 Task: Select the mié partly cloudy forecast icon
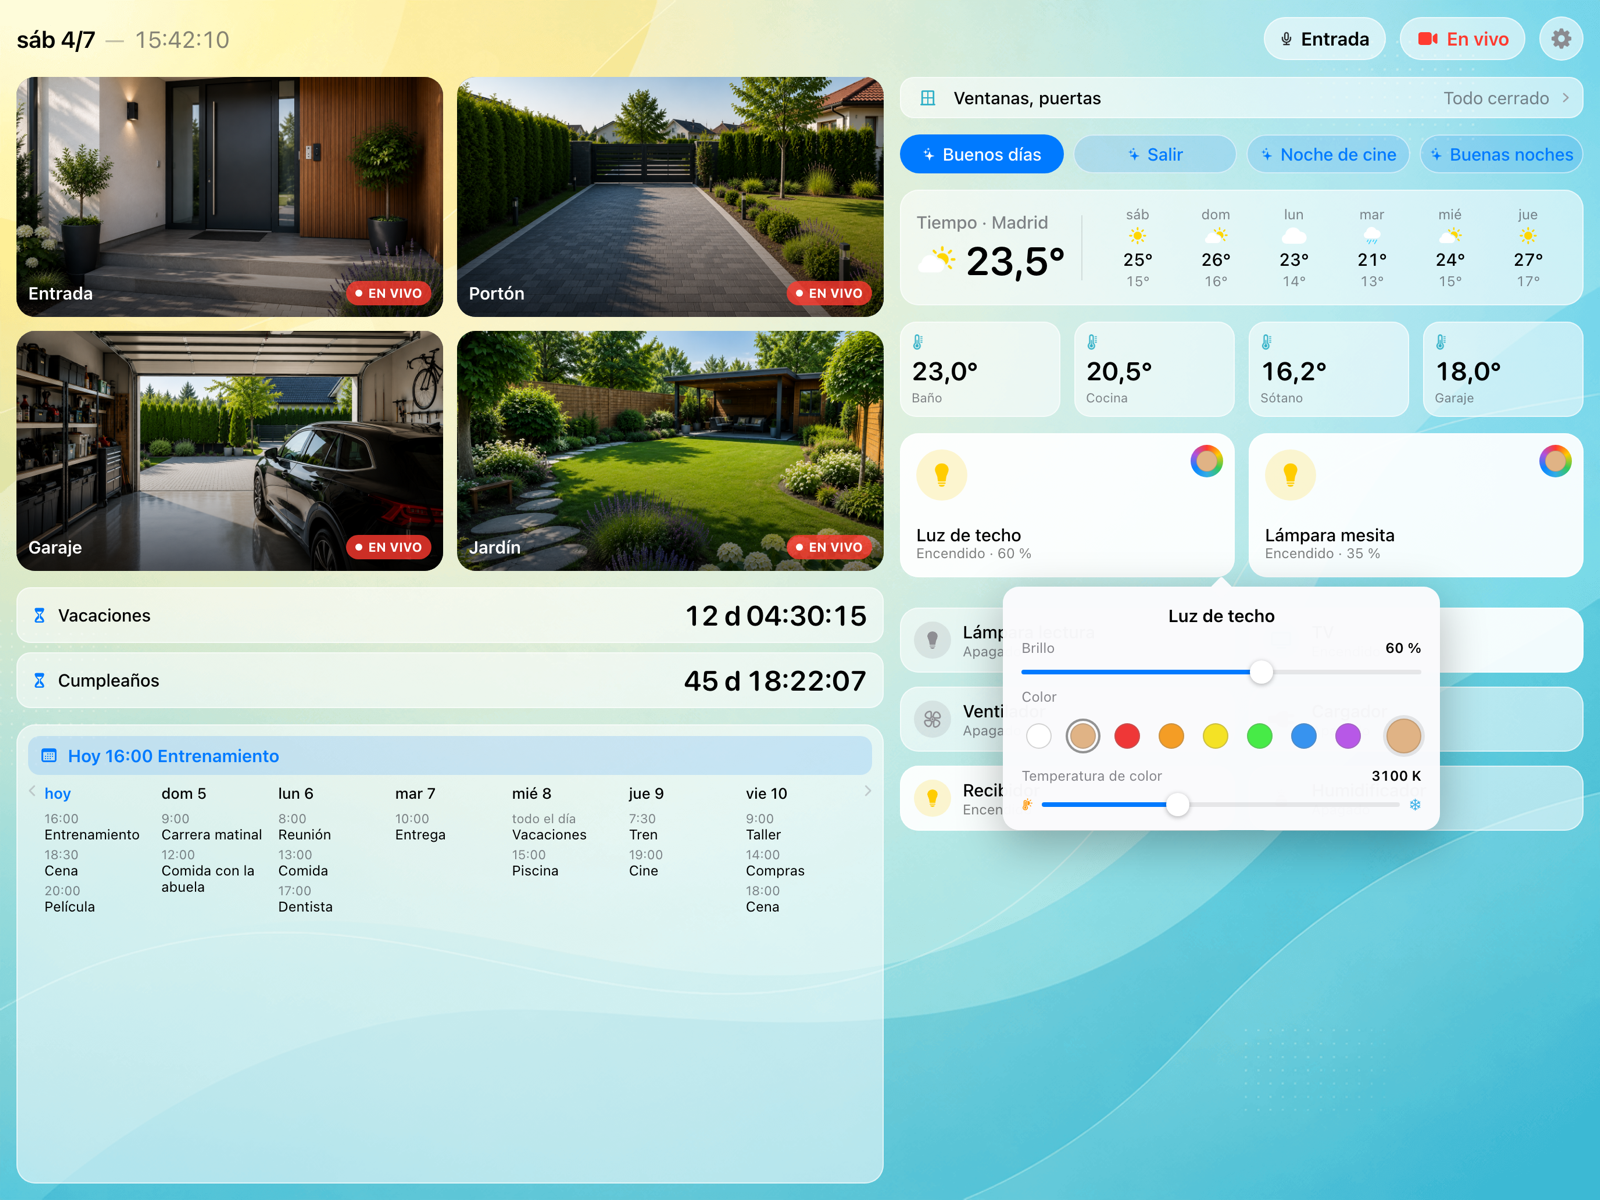(1450, 236)
